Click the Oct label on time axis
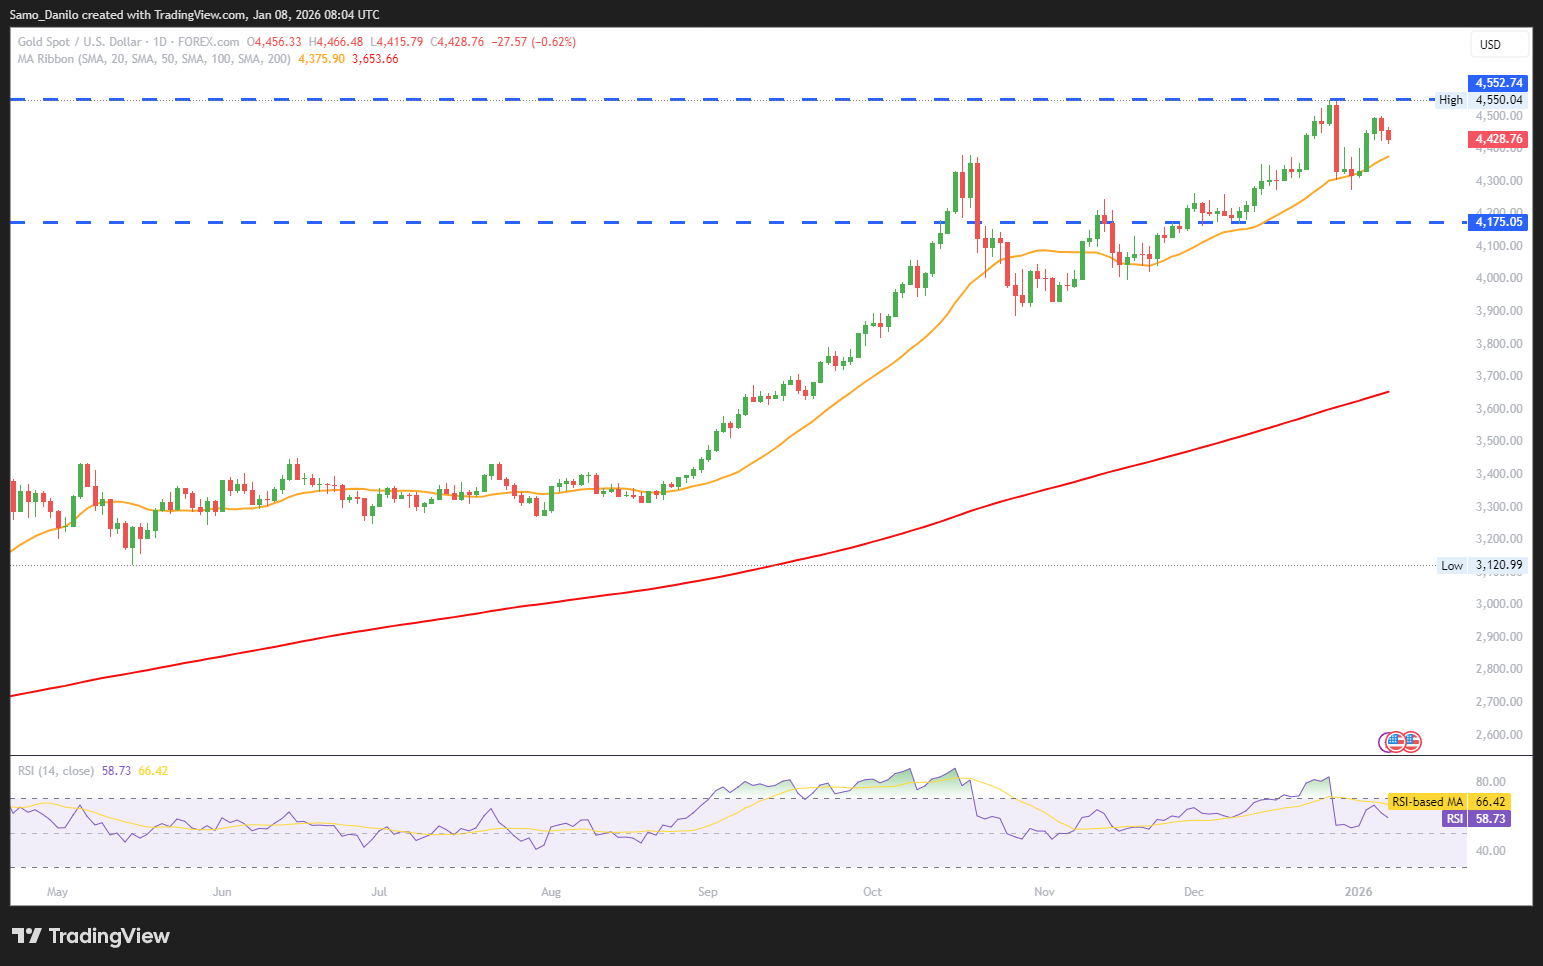 point(872,892)
